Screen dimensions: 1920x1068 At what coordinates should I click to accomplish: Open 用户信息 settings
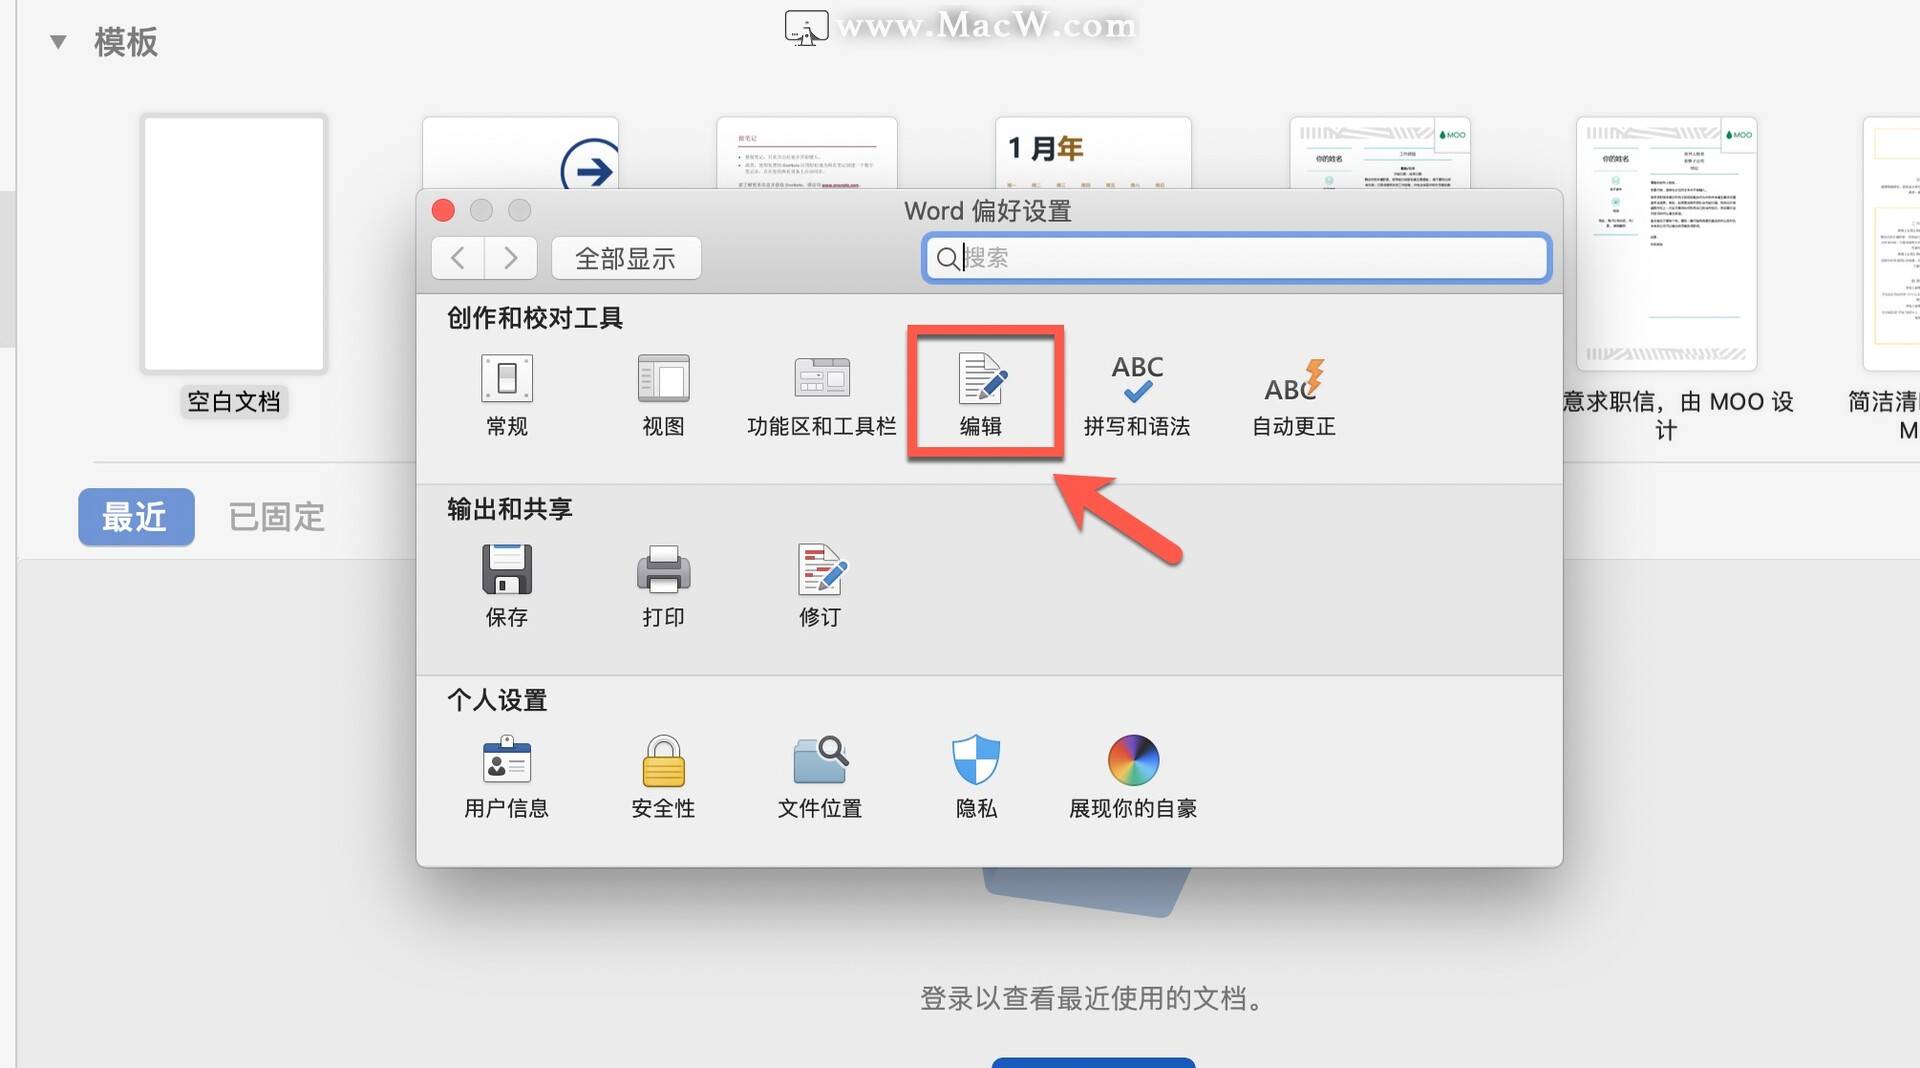506,775
